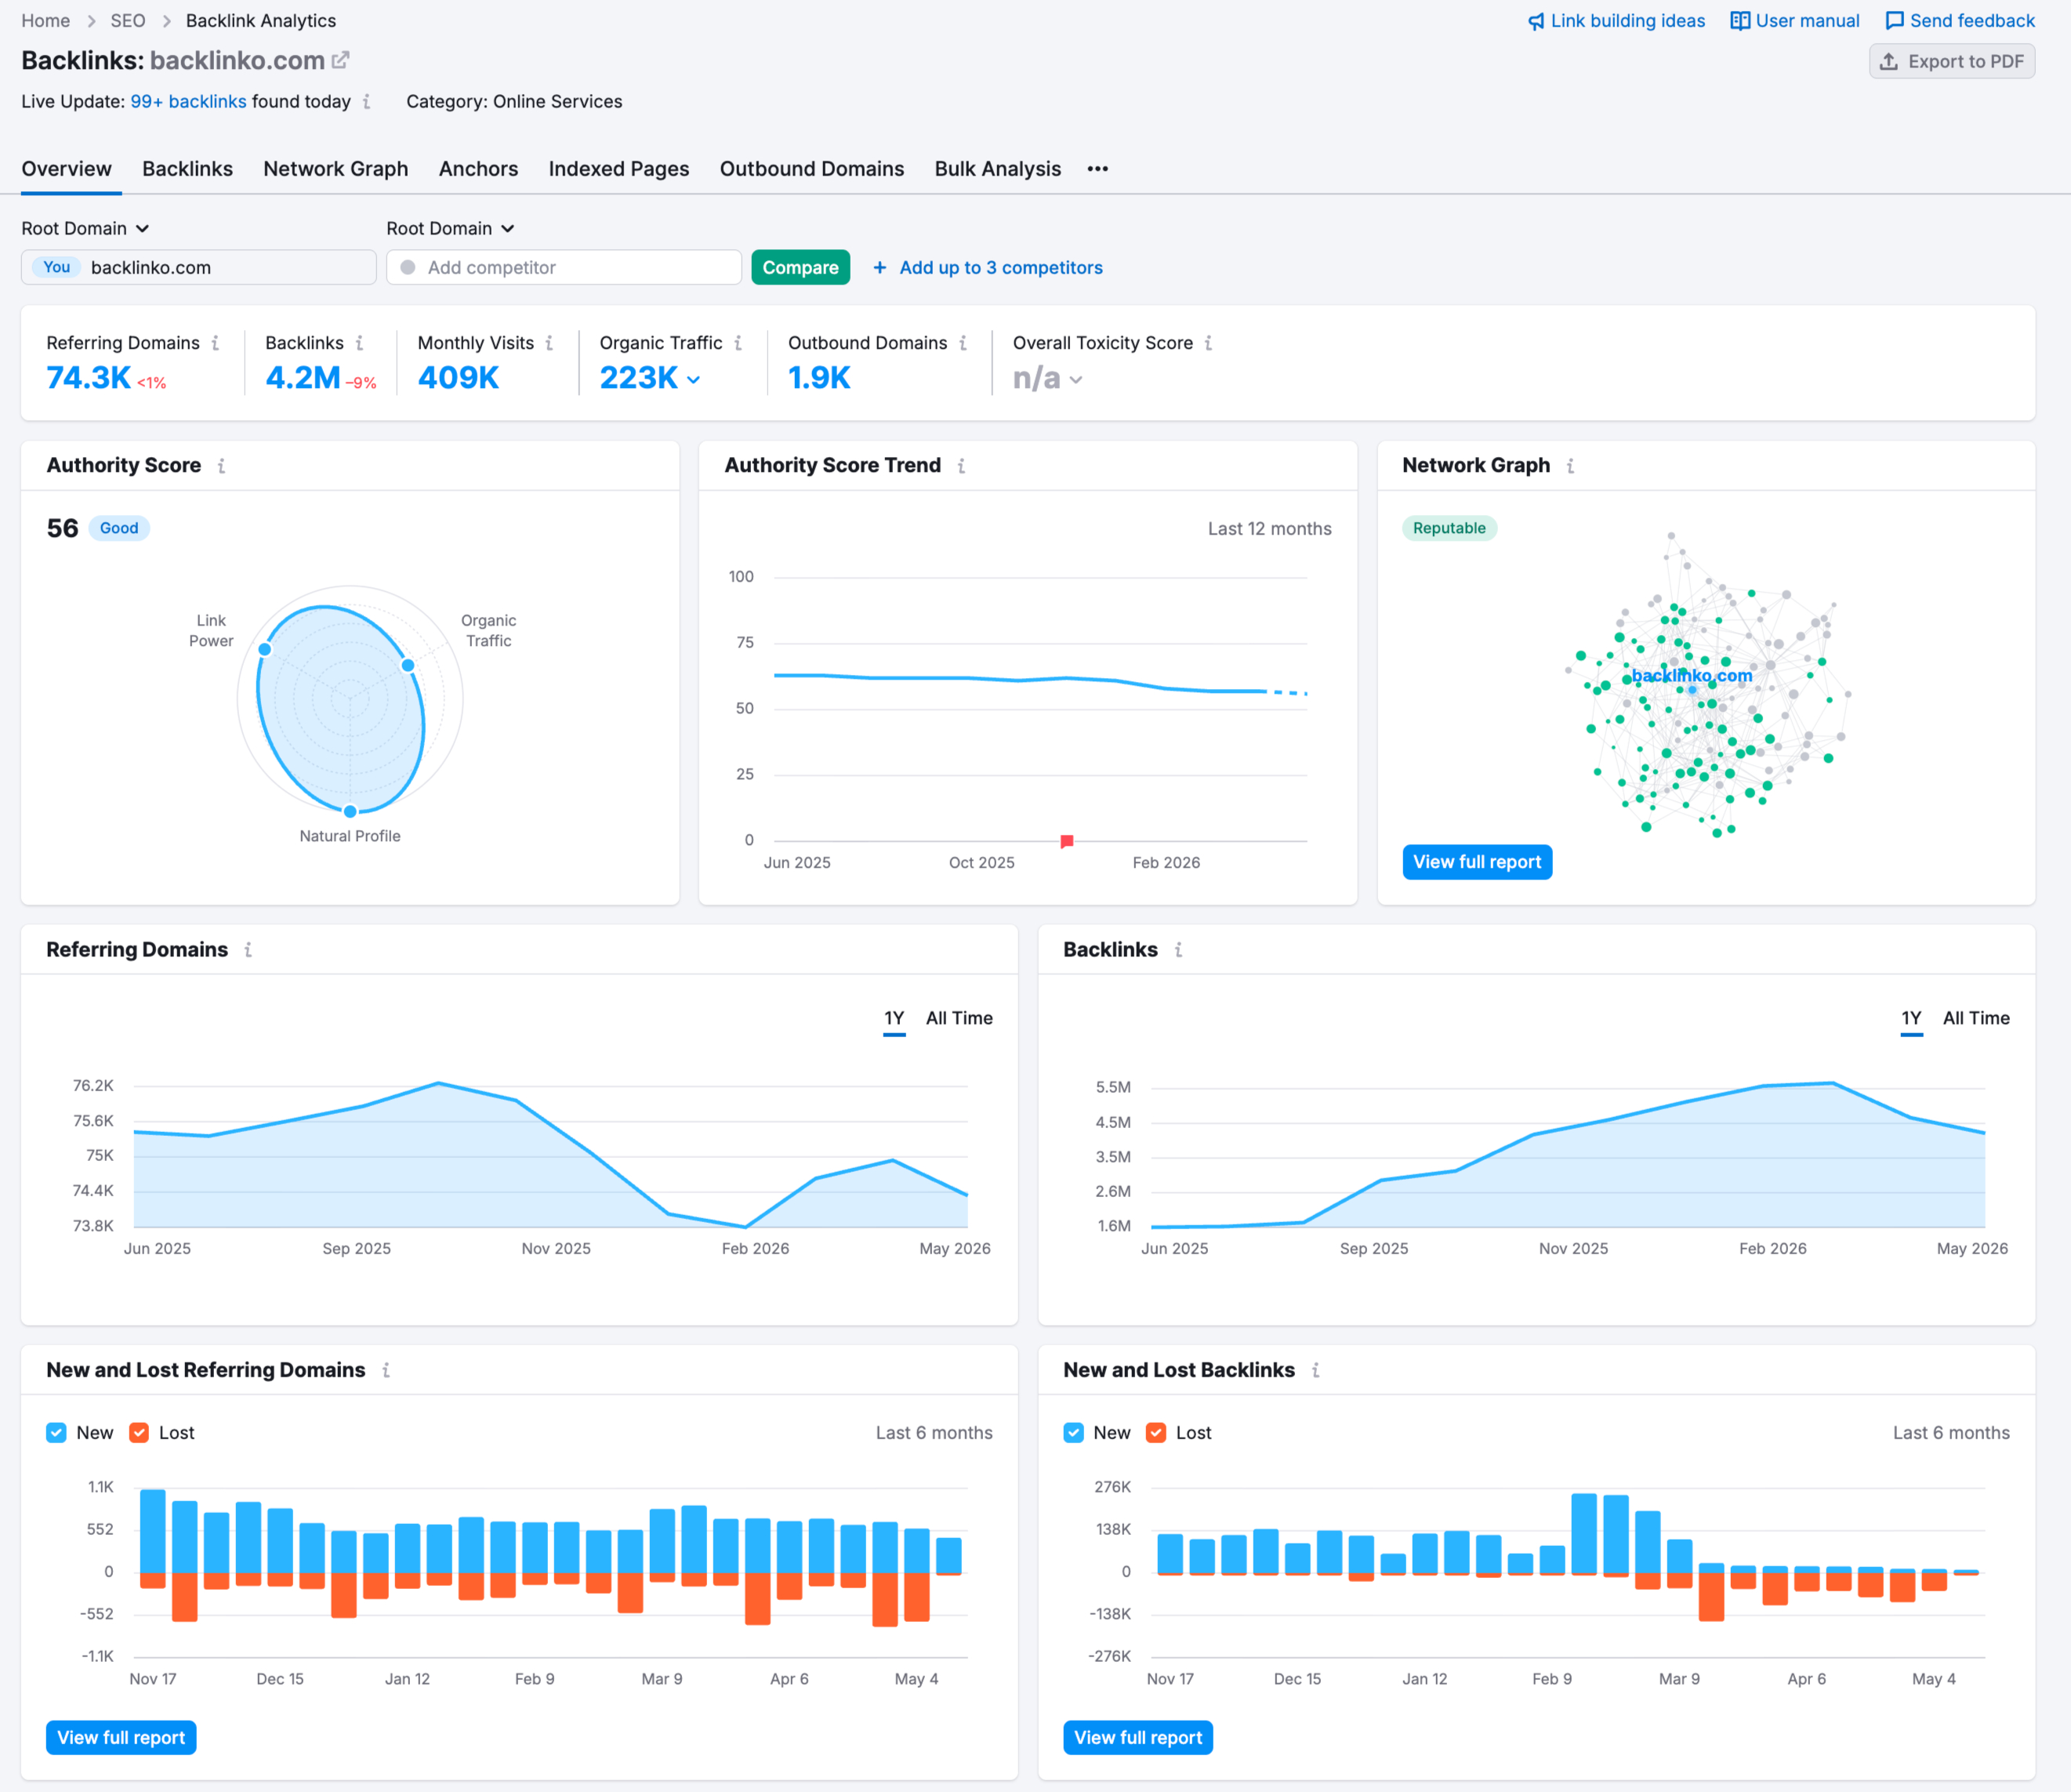Click the 1.9K Outbound Domains value
Screen dimensions: 2071x1792
point(819,378)
